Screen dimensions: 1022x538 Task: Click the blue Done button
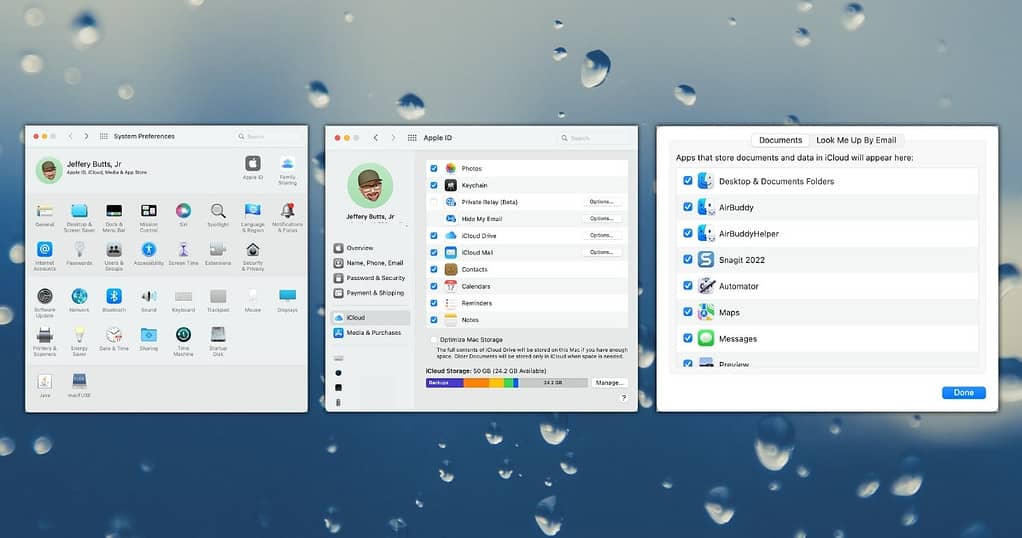[963, 393]
